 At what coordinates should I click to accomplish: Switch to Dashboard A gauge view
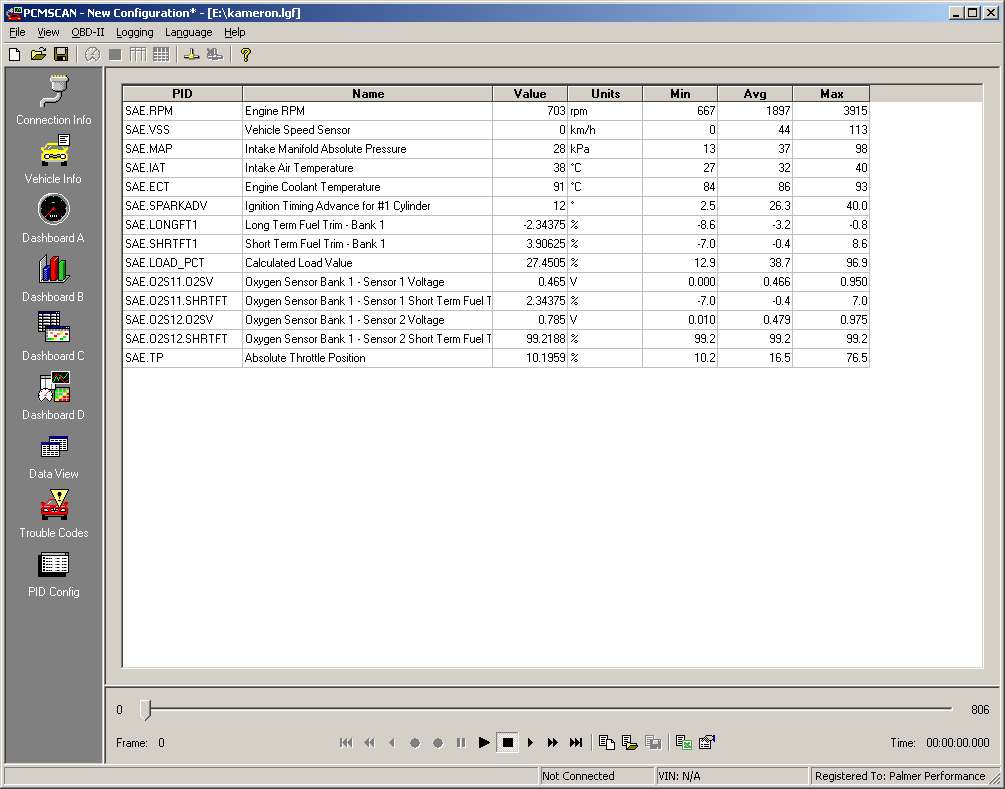(54, 219)
